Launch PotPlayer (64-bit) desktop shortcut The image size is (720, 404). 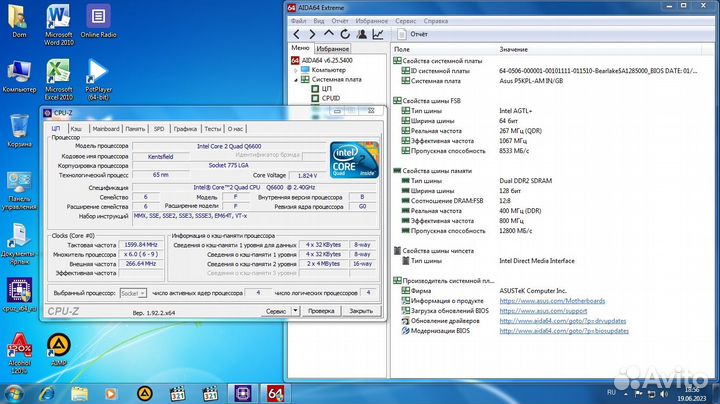tap(98, 80)
